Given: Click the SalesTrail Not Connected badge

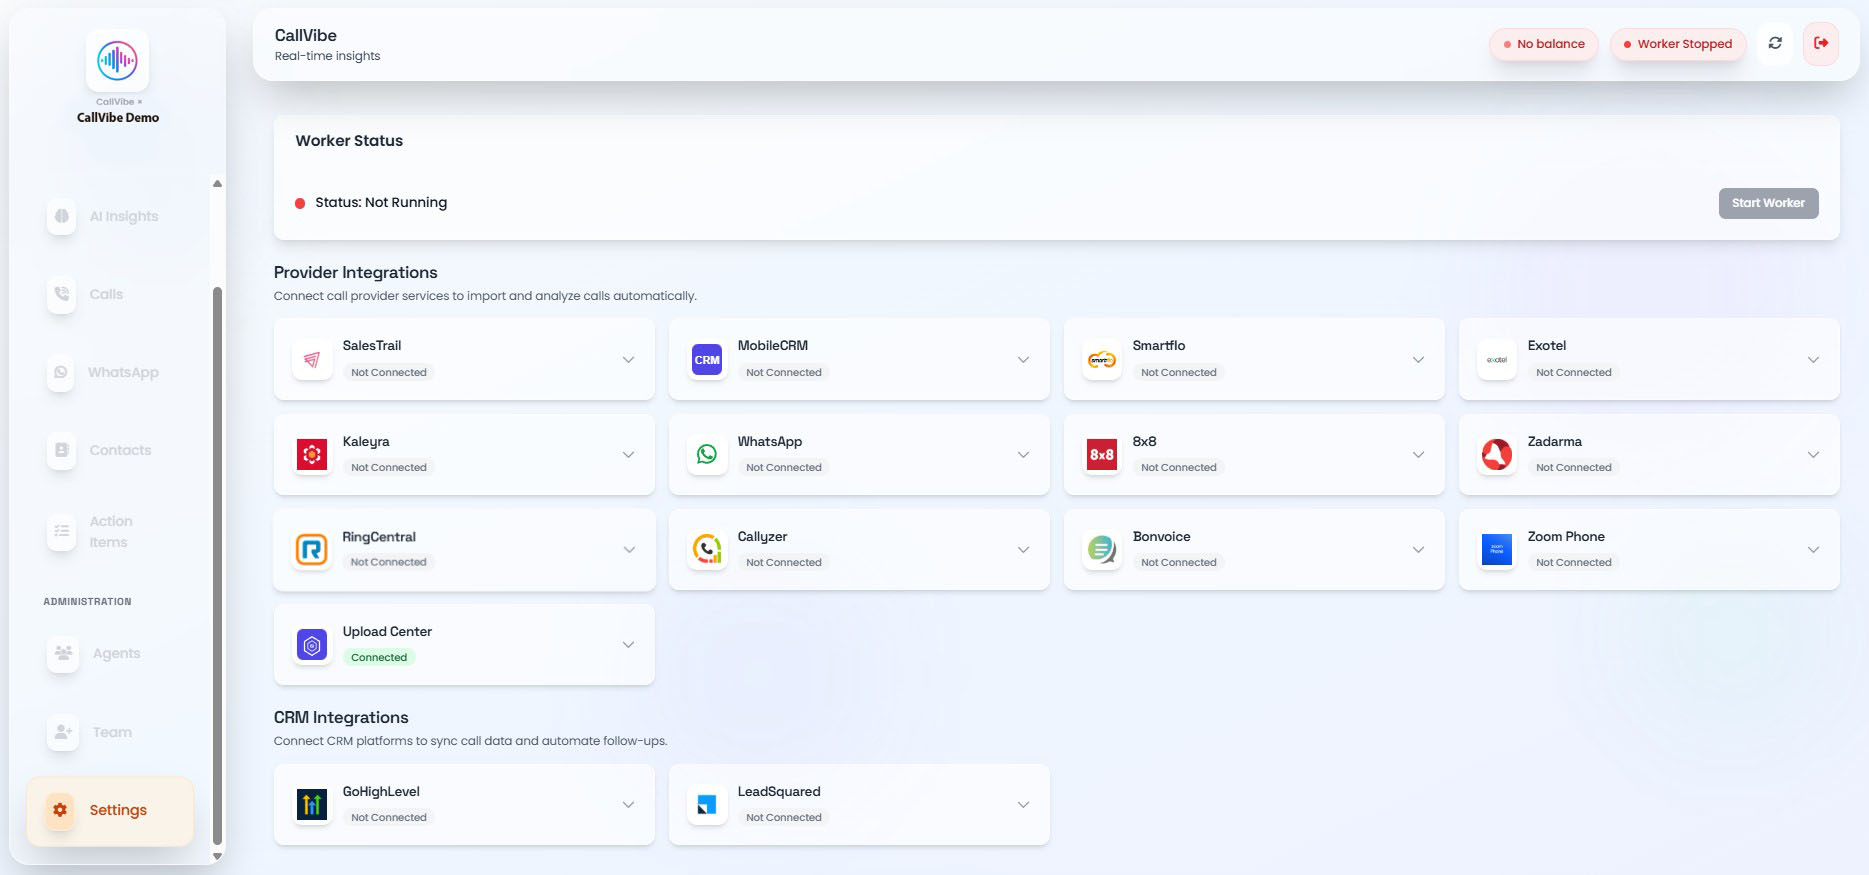Looking at the screenshot, I should pyautogui.click(x=388, y=372).
